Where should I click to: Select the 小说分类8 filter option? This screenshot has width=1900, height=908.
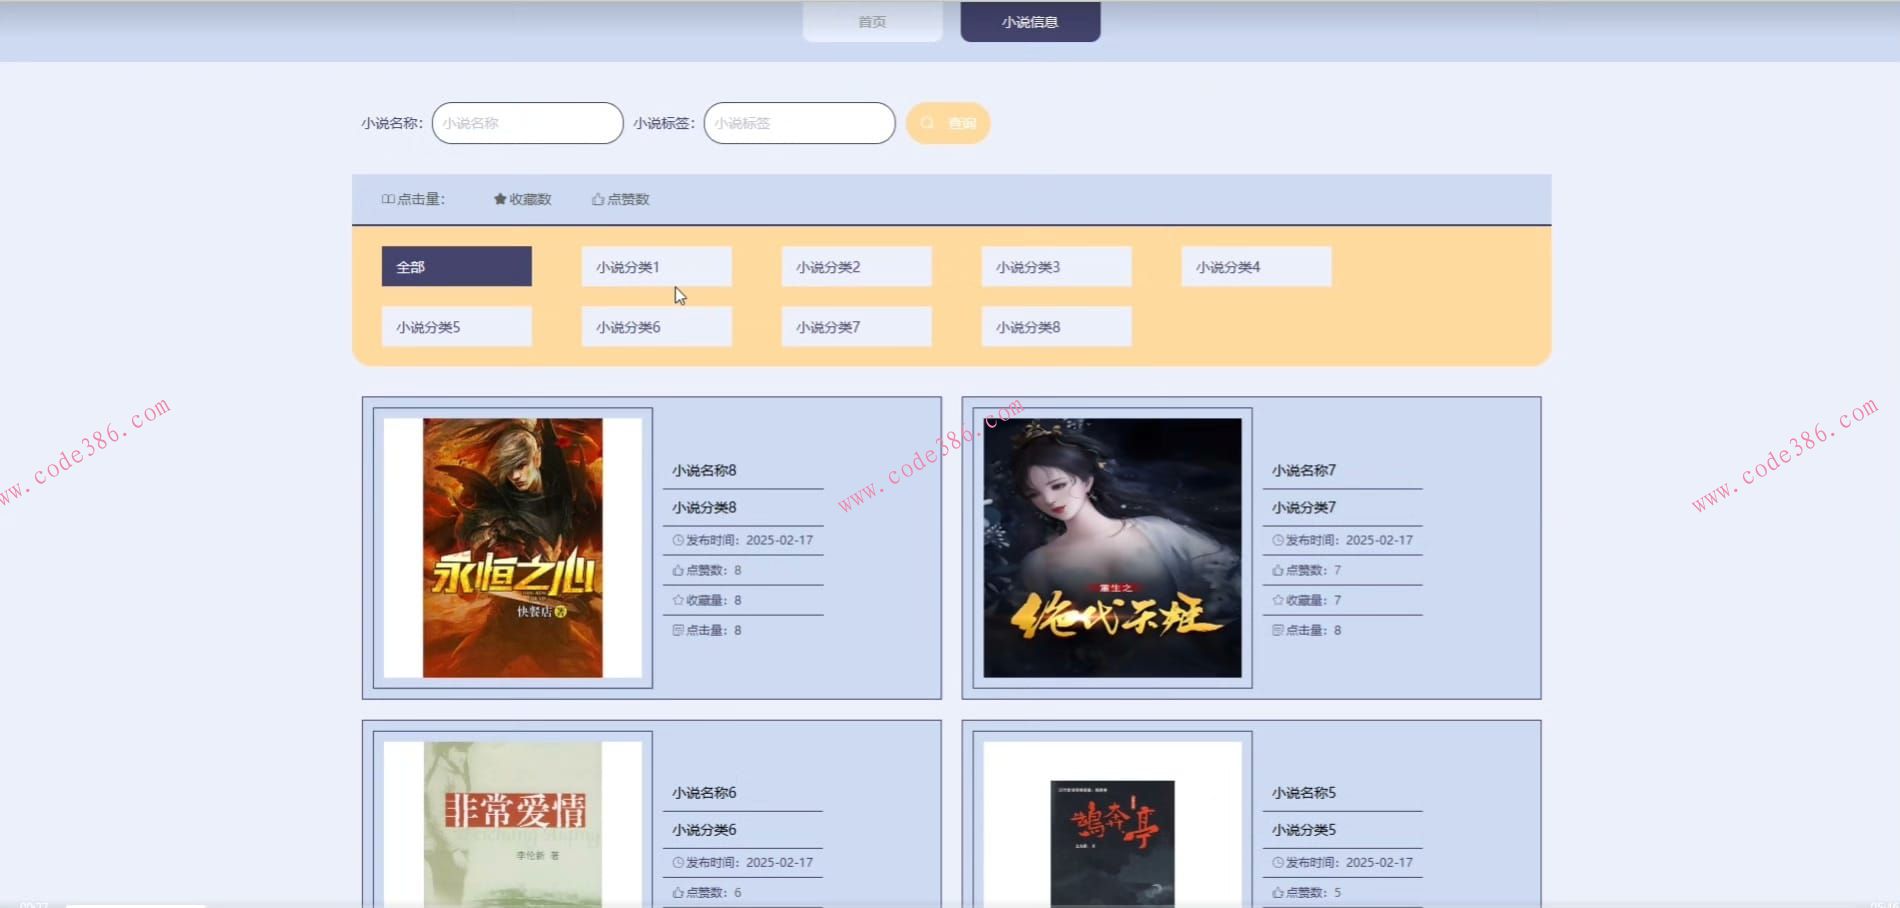tap(1056, 326)
